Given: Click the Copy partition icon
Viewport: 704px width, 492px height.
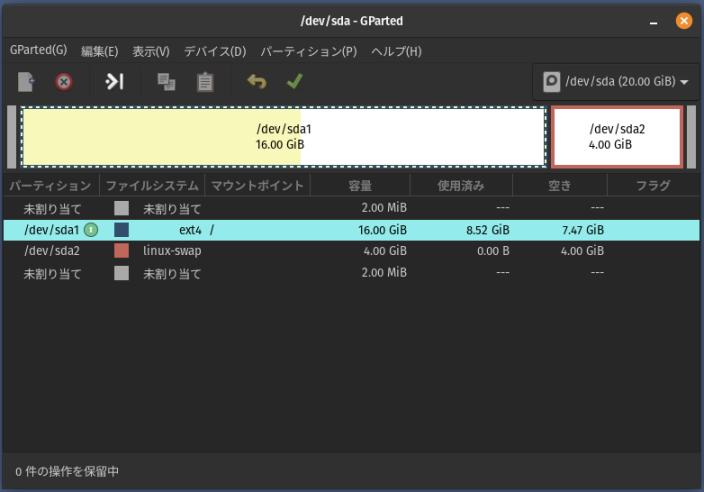Looking at the screenshot, I should 166,82.
